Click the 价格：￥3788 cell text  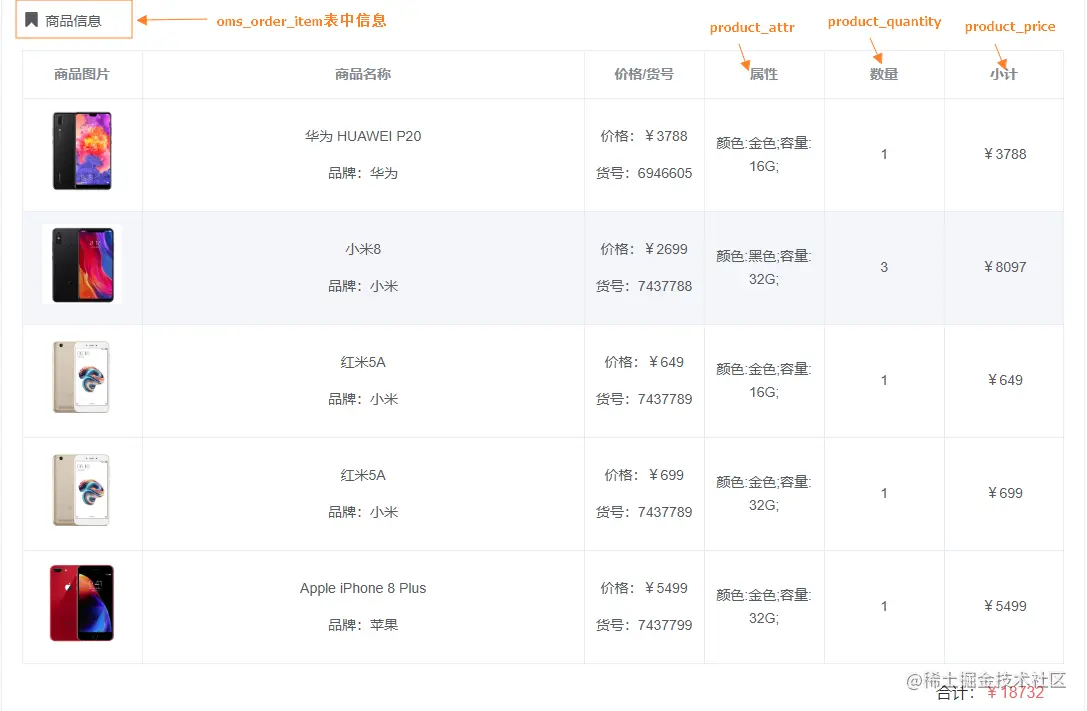pyautogui.click(x=644, y=137)
